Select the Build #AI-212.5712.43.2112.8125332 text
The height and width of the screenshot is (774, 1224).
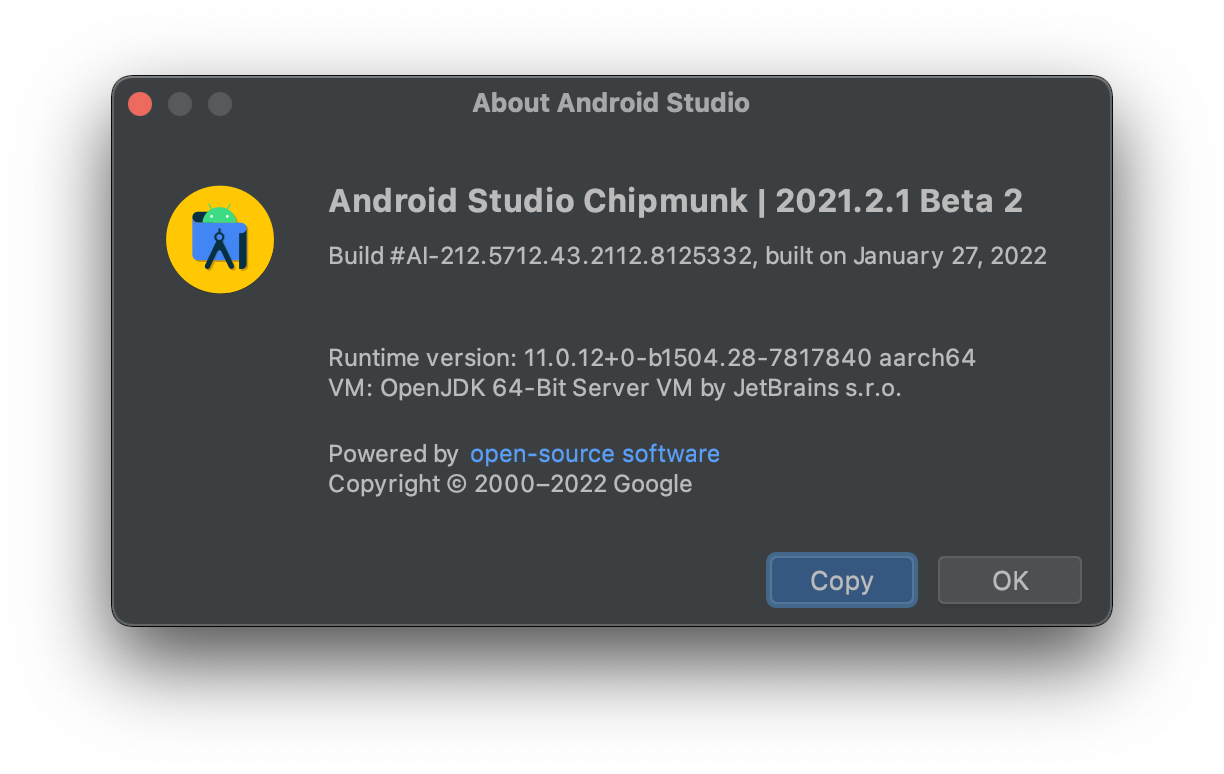pyautogui.click(x=540, y=256)
